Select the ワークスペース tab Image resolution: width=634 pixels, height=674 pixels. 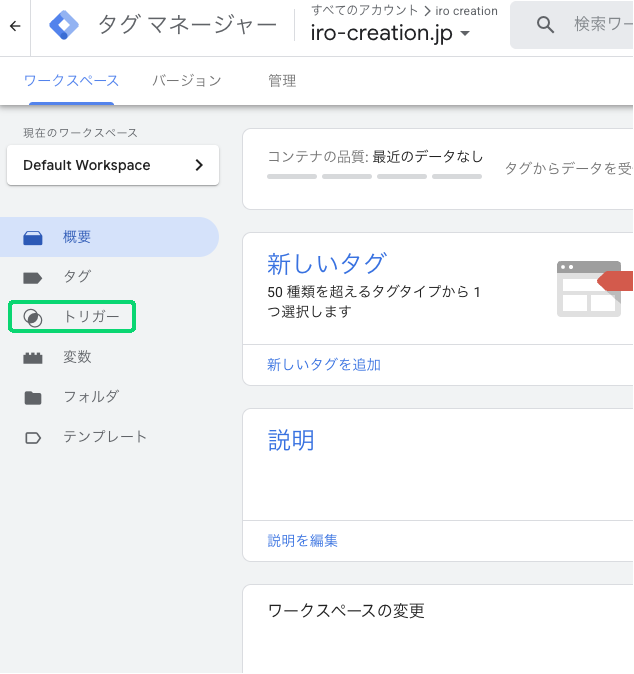(x=71, y=81)
